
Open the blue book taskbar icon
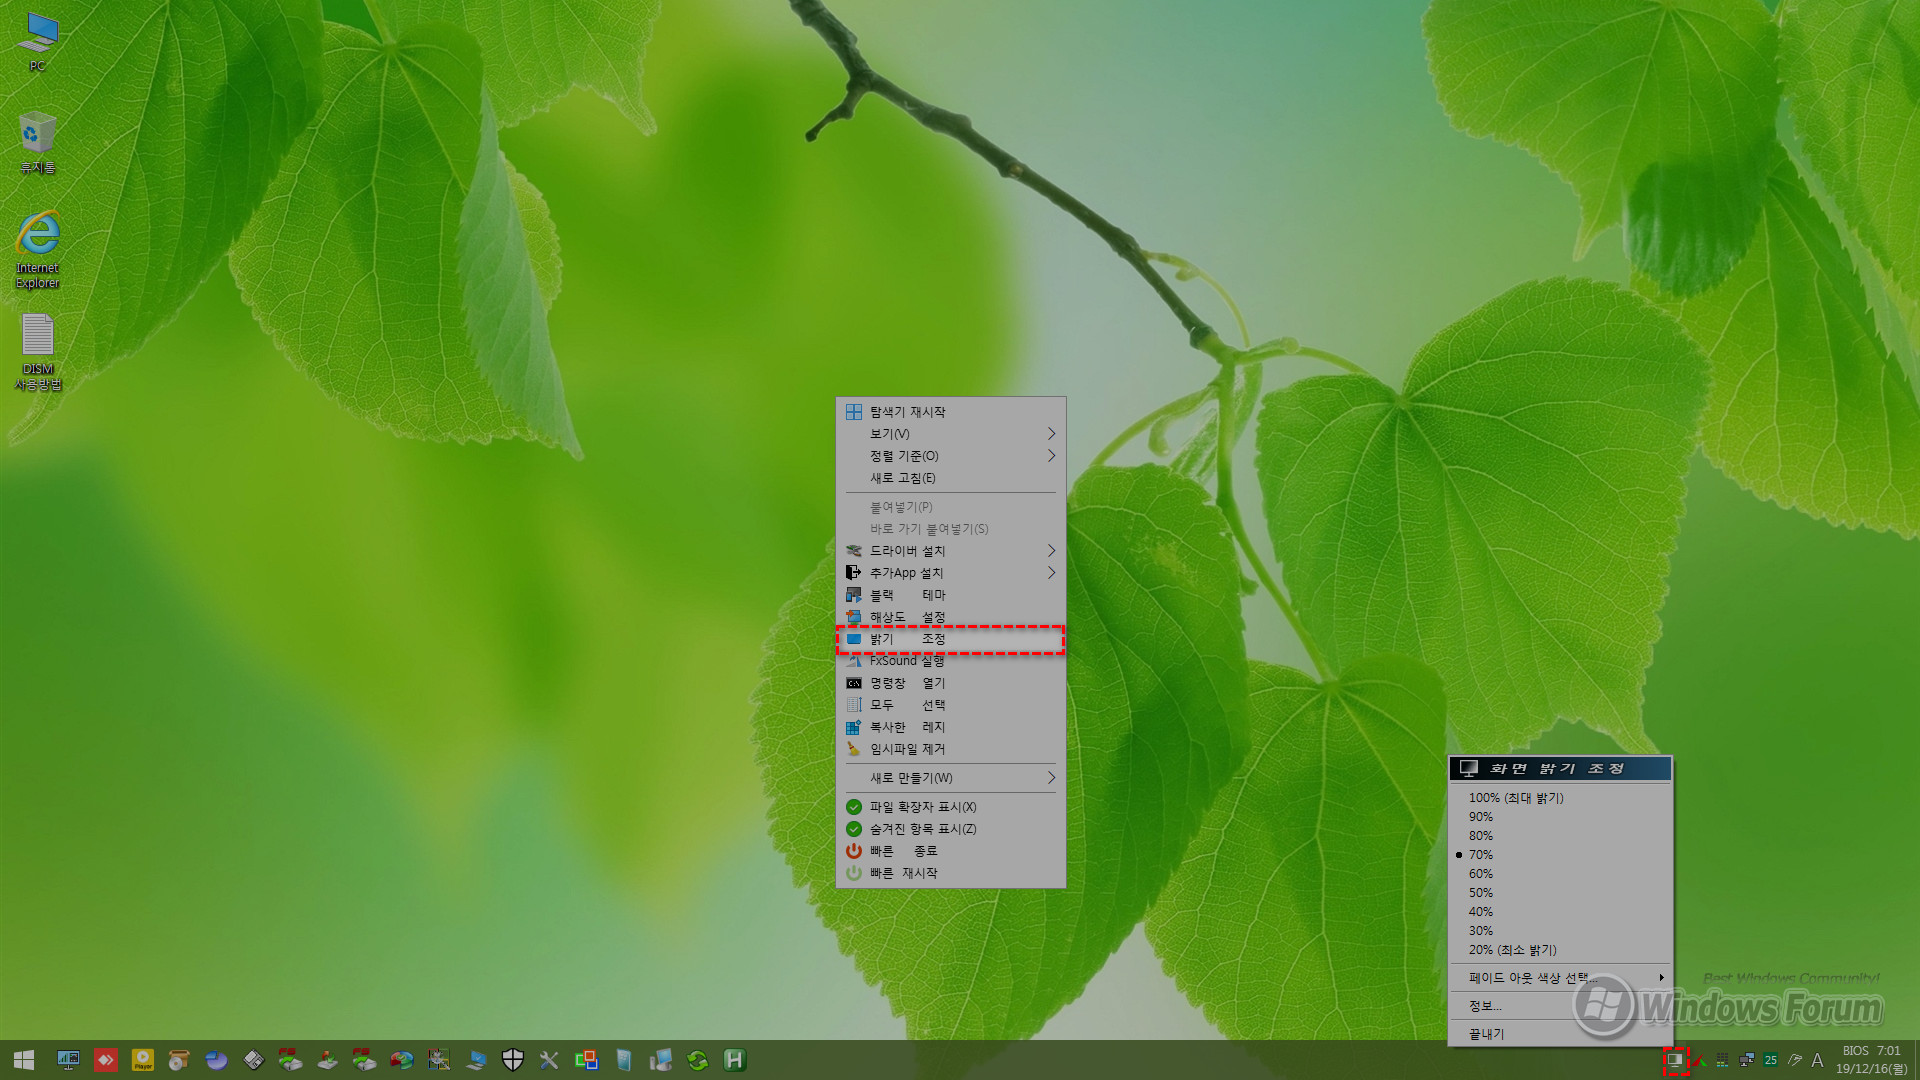(x=624, y=1060)
